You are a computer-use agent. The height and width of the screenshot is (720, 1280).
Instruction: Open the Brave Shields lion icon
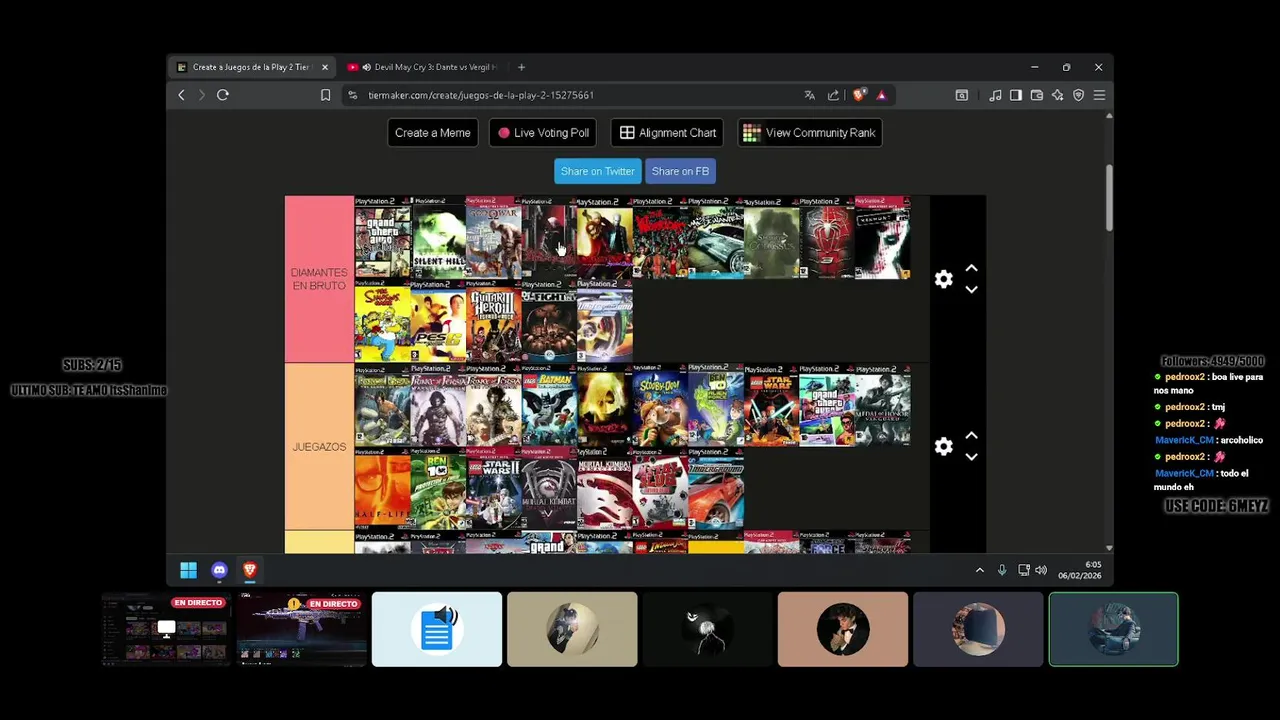tap(859, 95)
